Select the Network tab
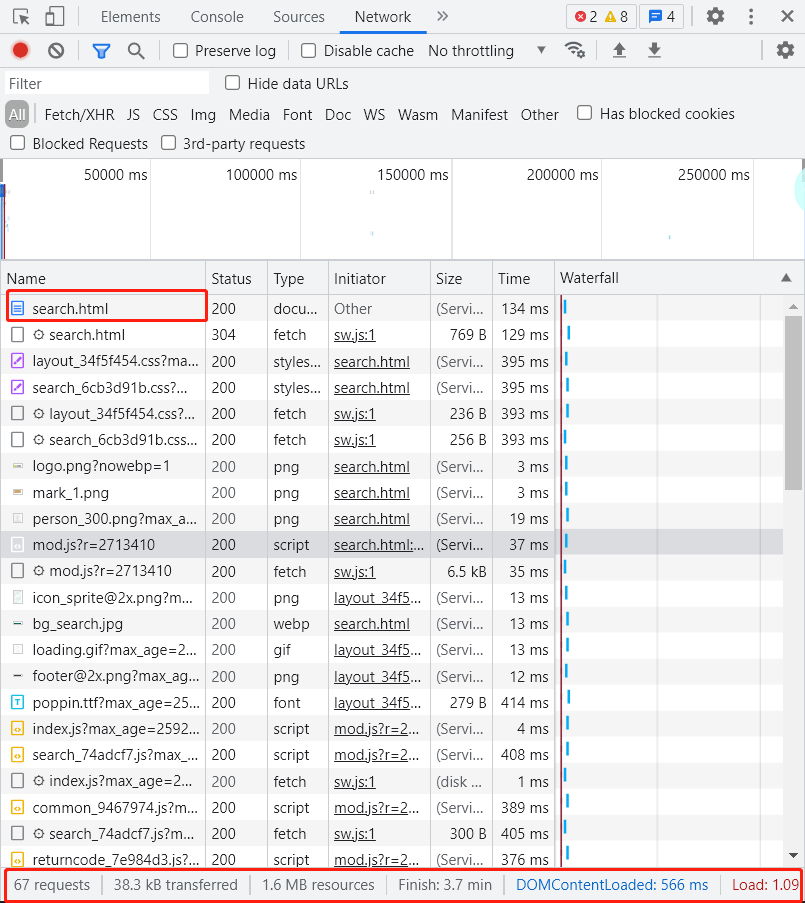Screen dimensions: 805x903 pos(383,17)
